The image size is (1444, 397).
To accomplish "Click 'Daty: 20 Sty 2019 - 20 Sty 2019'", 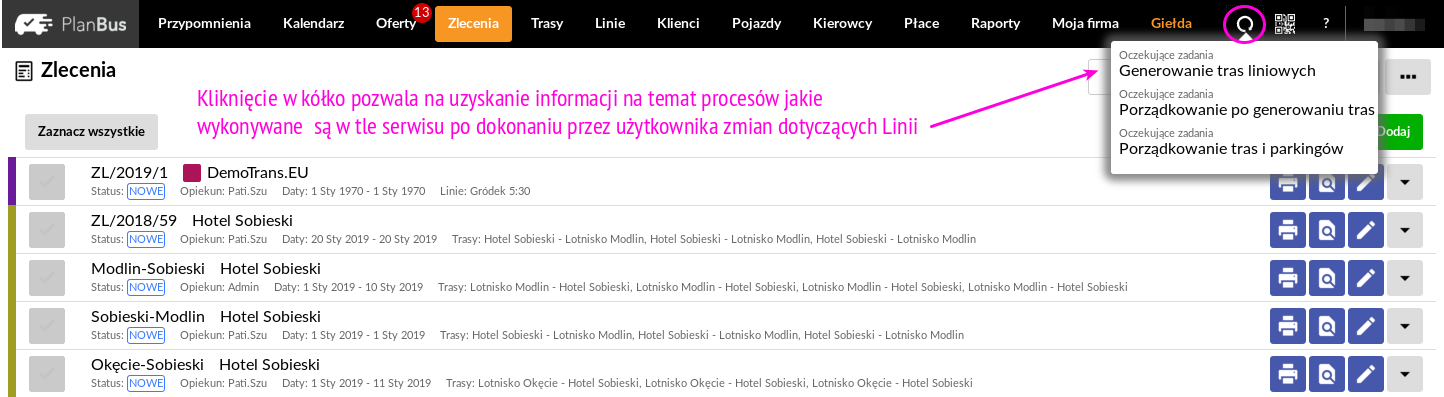I will [x=360, y=239].
